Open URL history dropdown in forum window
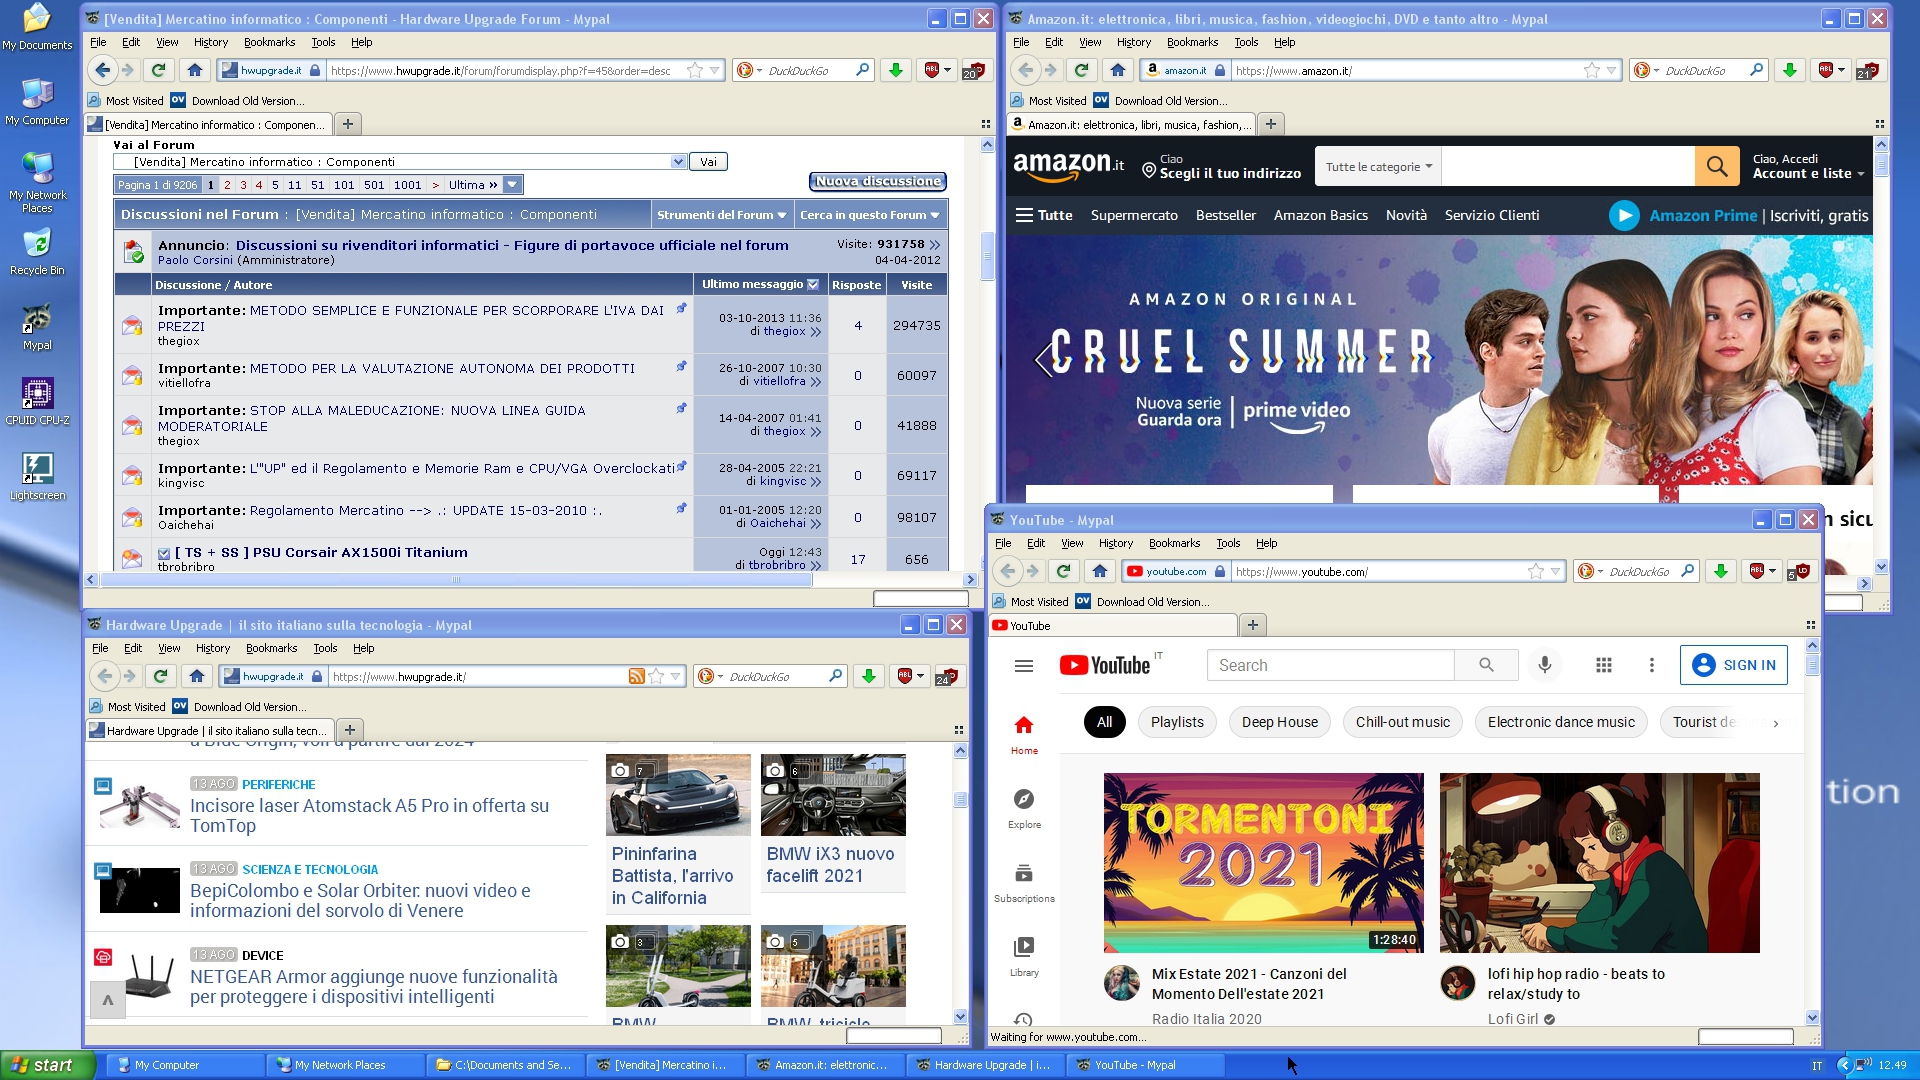 715,70
